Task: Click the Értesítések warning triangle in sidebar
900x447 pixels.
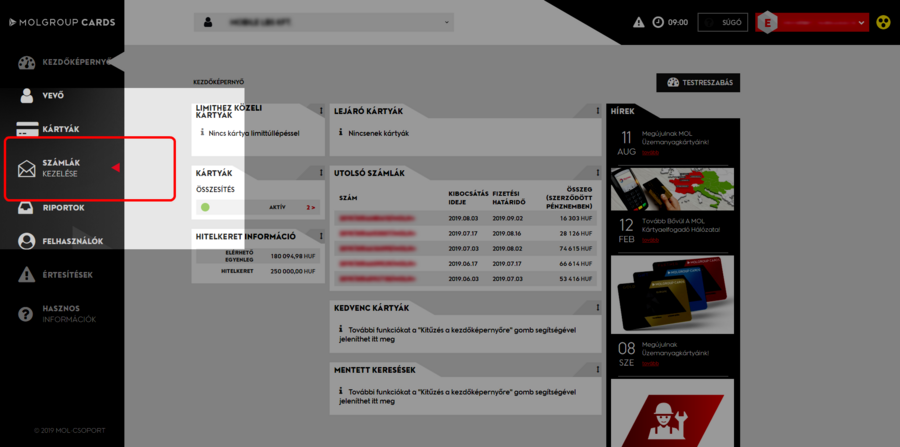Action: pos(27,275)
